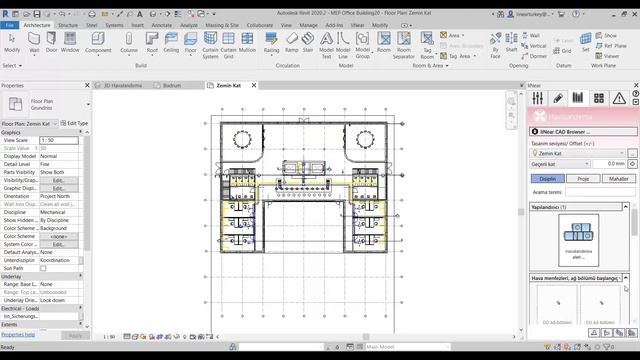Expand the Select panel dropdown
Viewport: 640px width, 360px height.
coord(12,65)
